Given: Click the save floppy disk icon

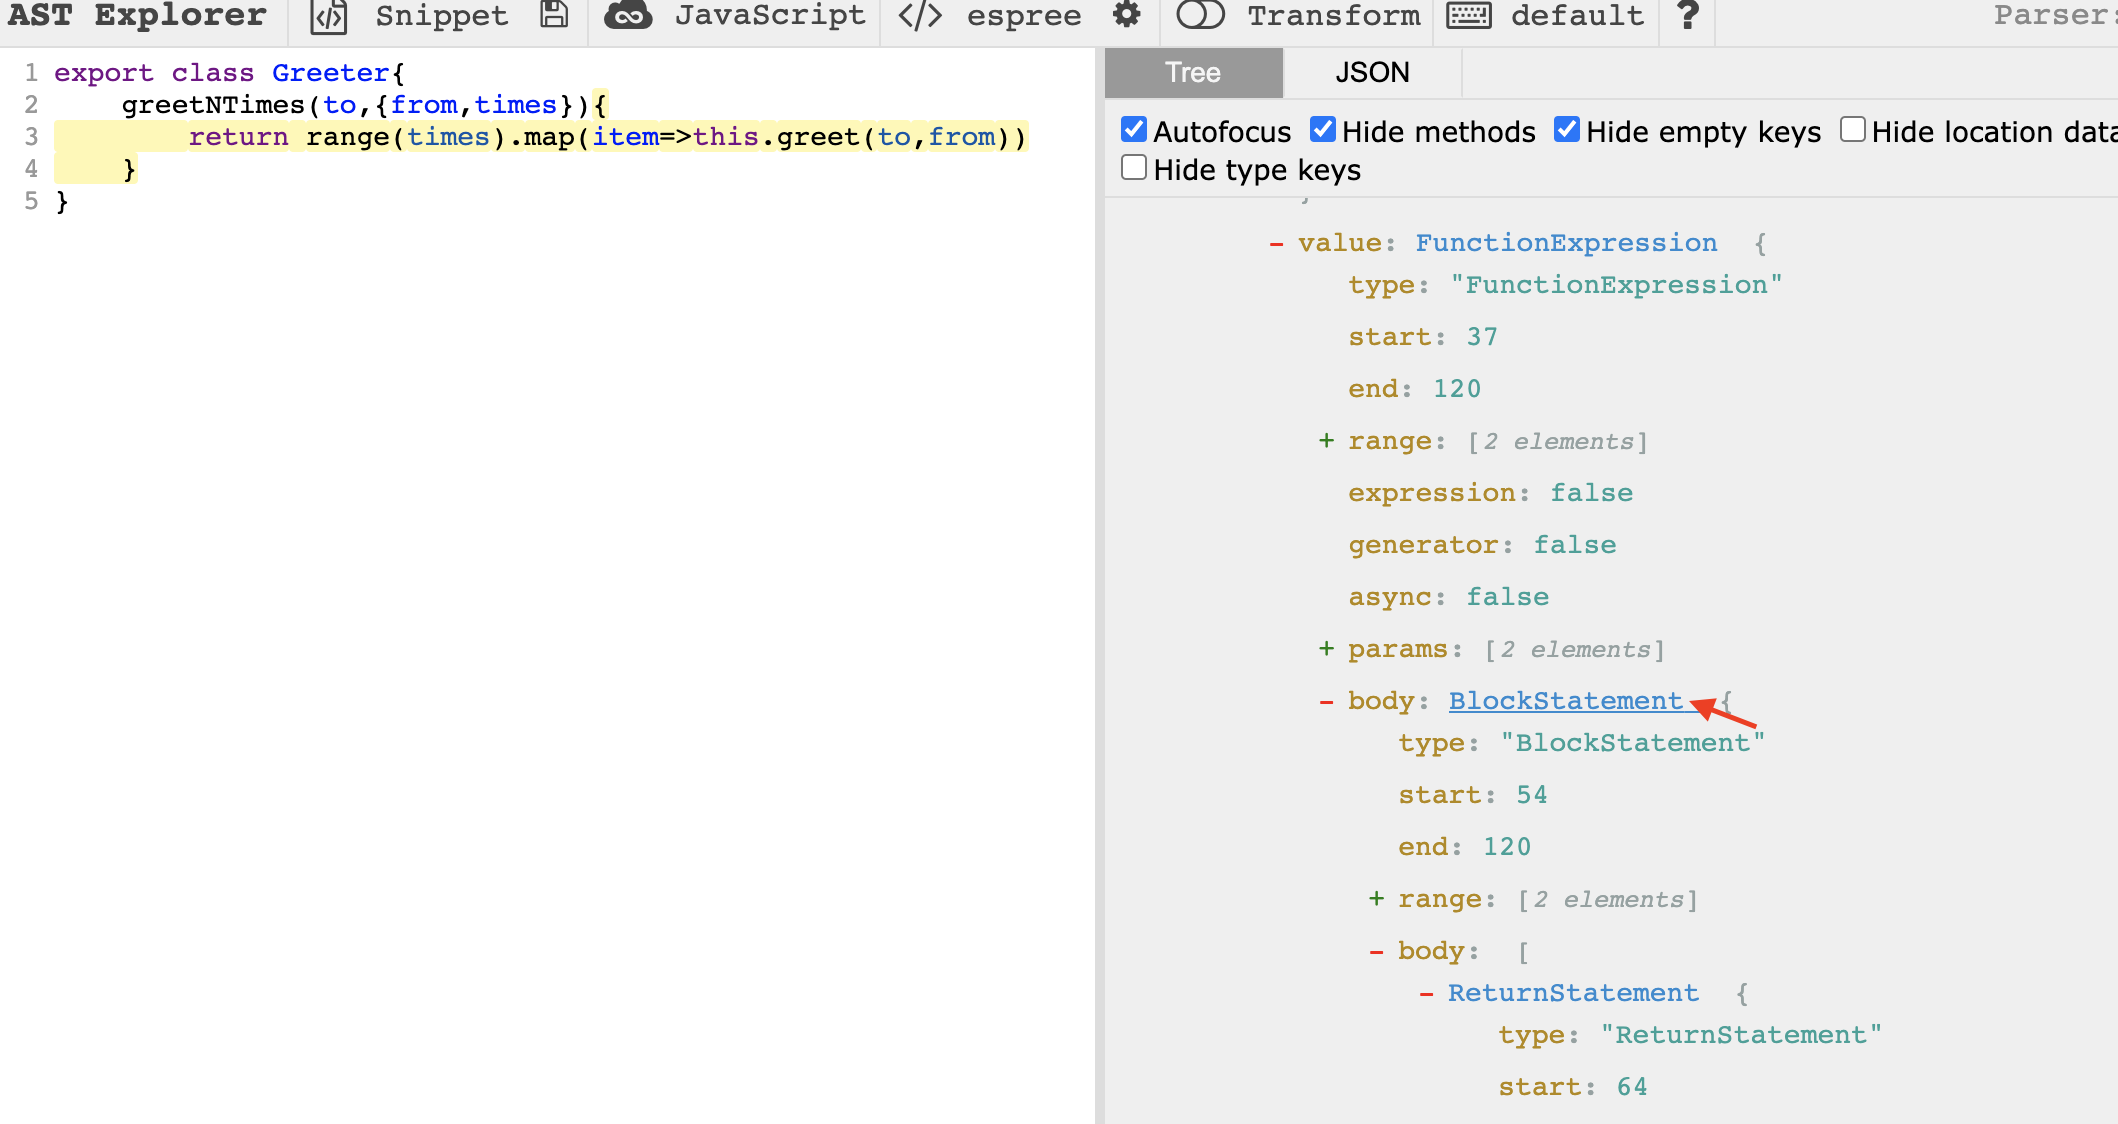Looking at the screenshot, I should (553, 15).
